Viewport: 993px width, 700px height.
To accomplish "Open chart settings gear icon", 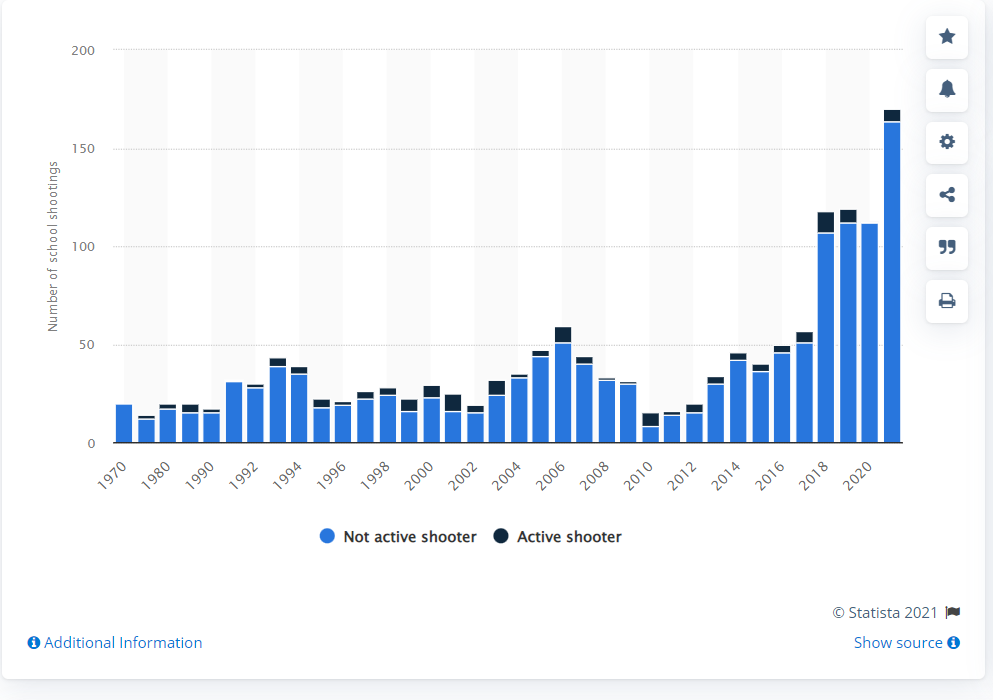I will tap(946, 142).
